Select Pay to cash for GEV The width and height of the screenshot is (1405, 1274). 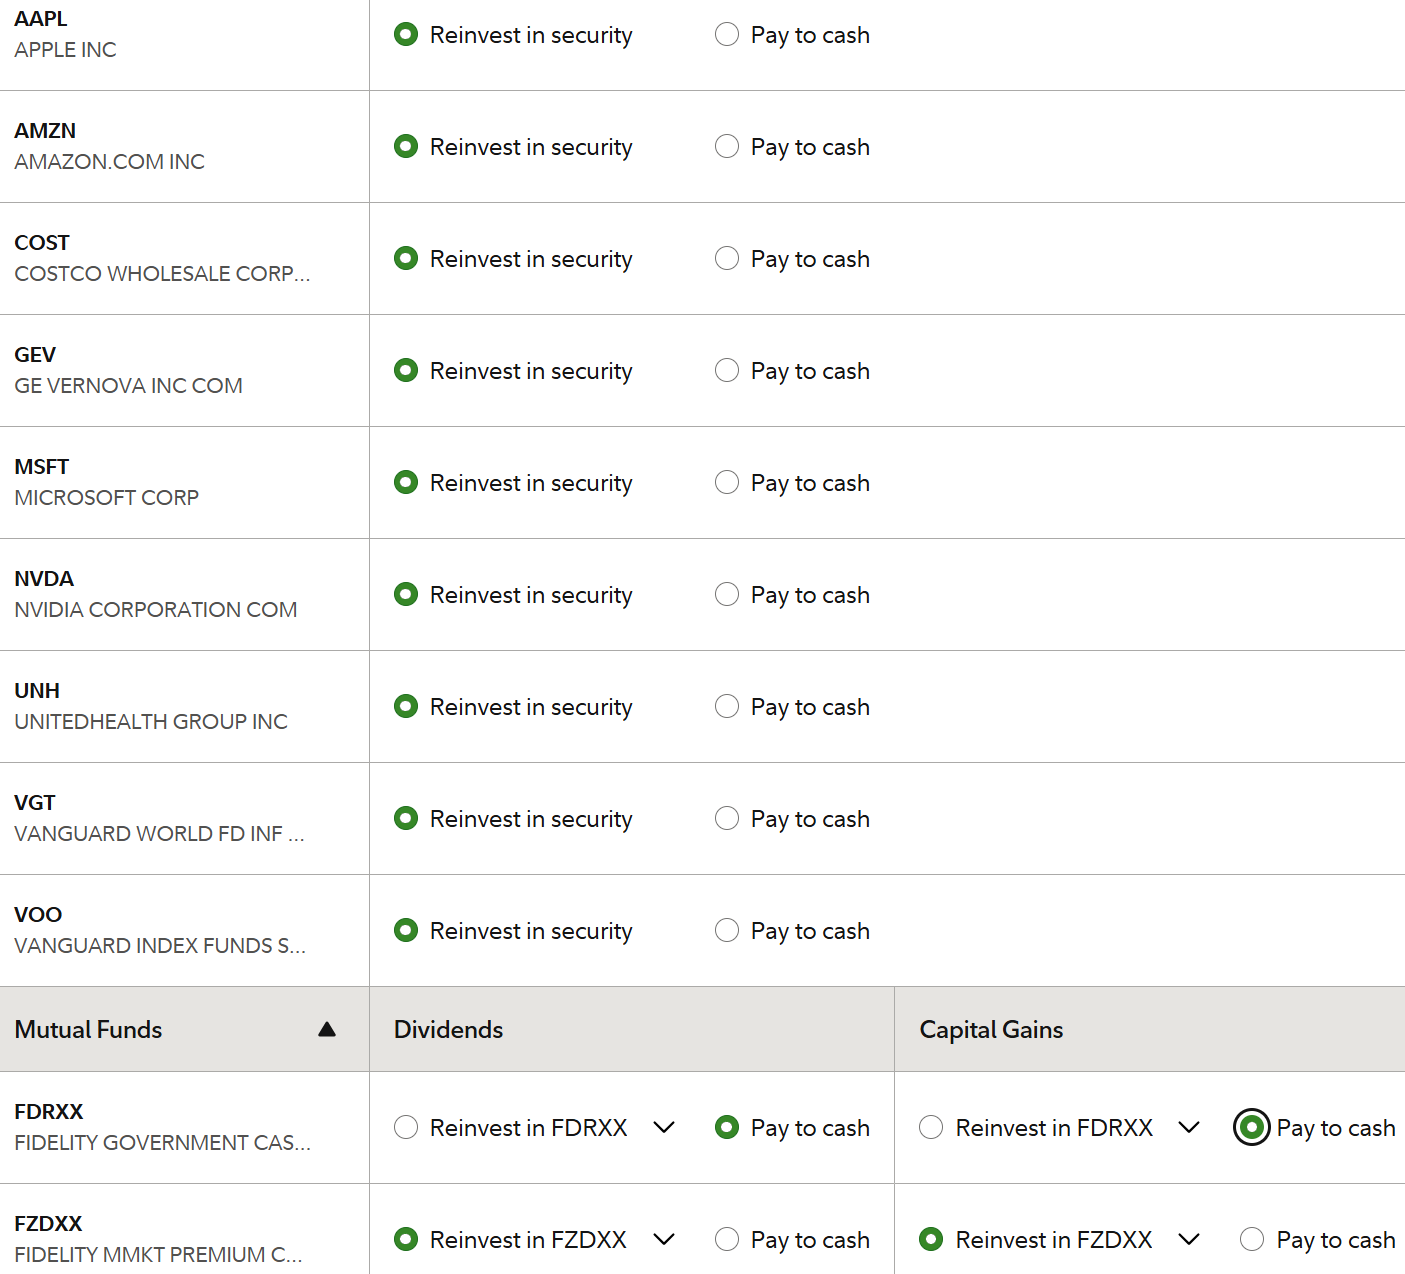click(x=727, y=371)
